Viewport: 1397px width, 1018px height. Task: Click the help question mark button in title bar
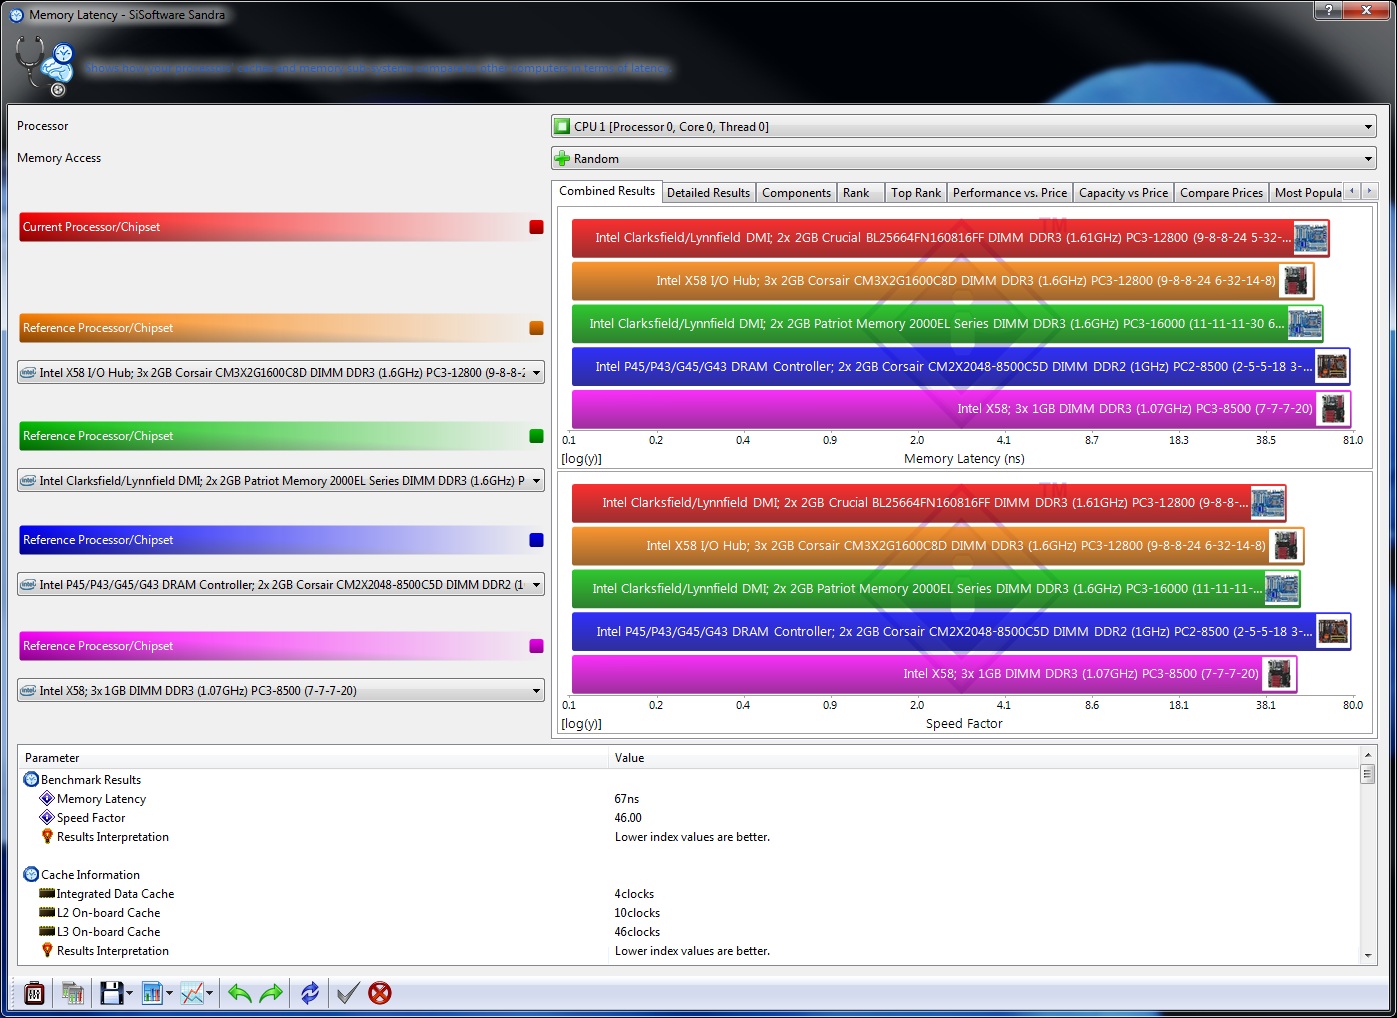point(1328,10)
